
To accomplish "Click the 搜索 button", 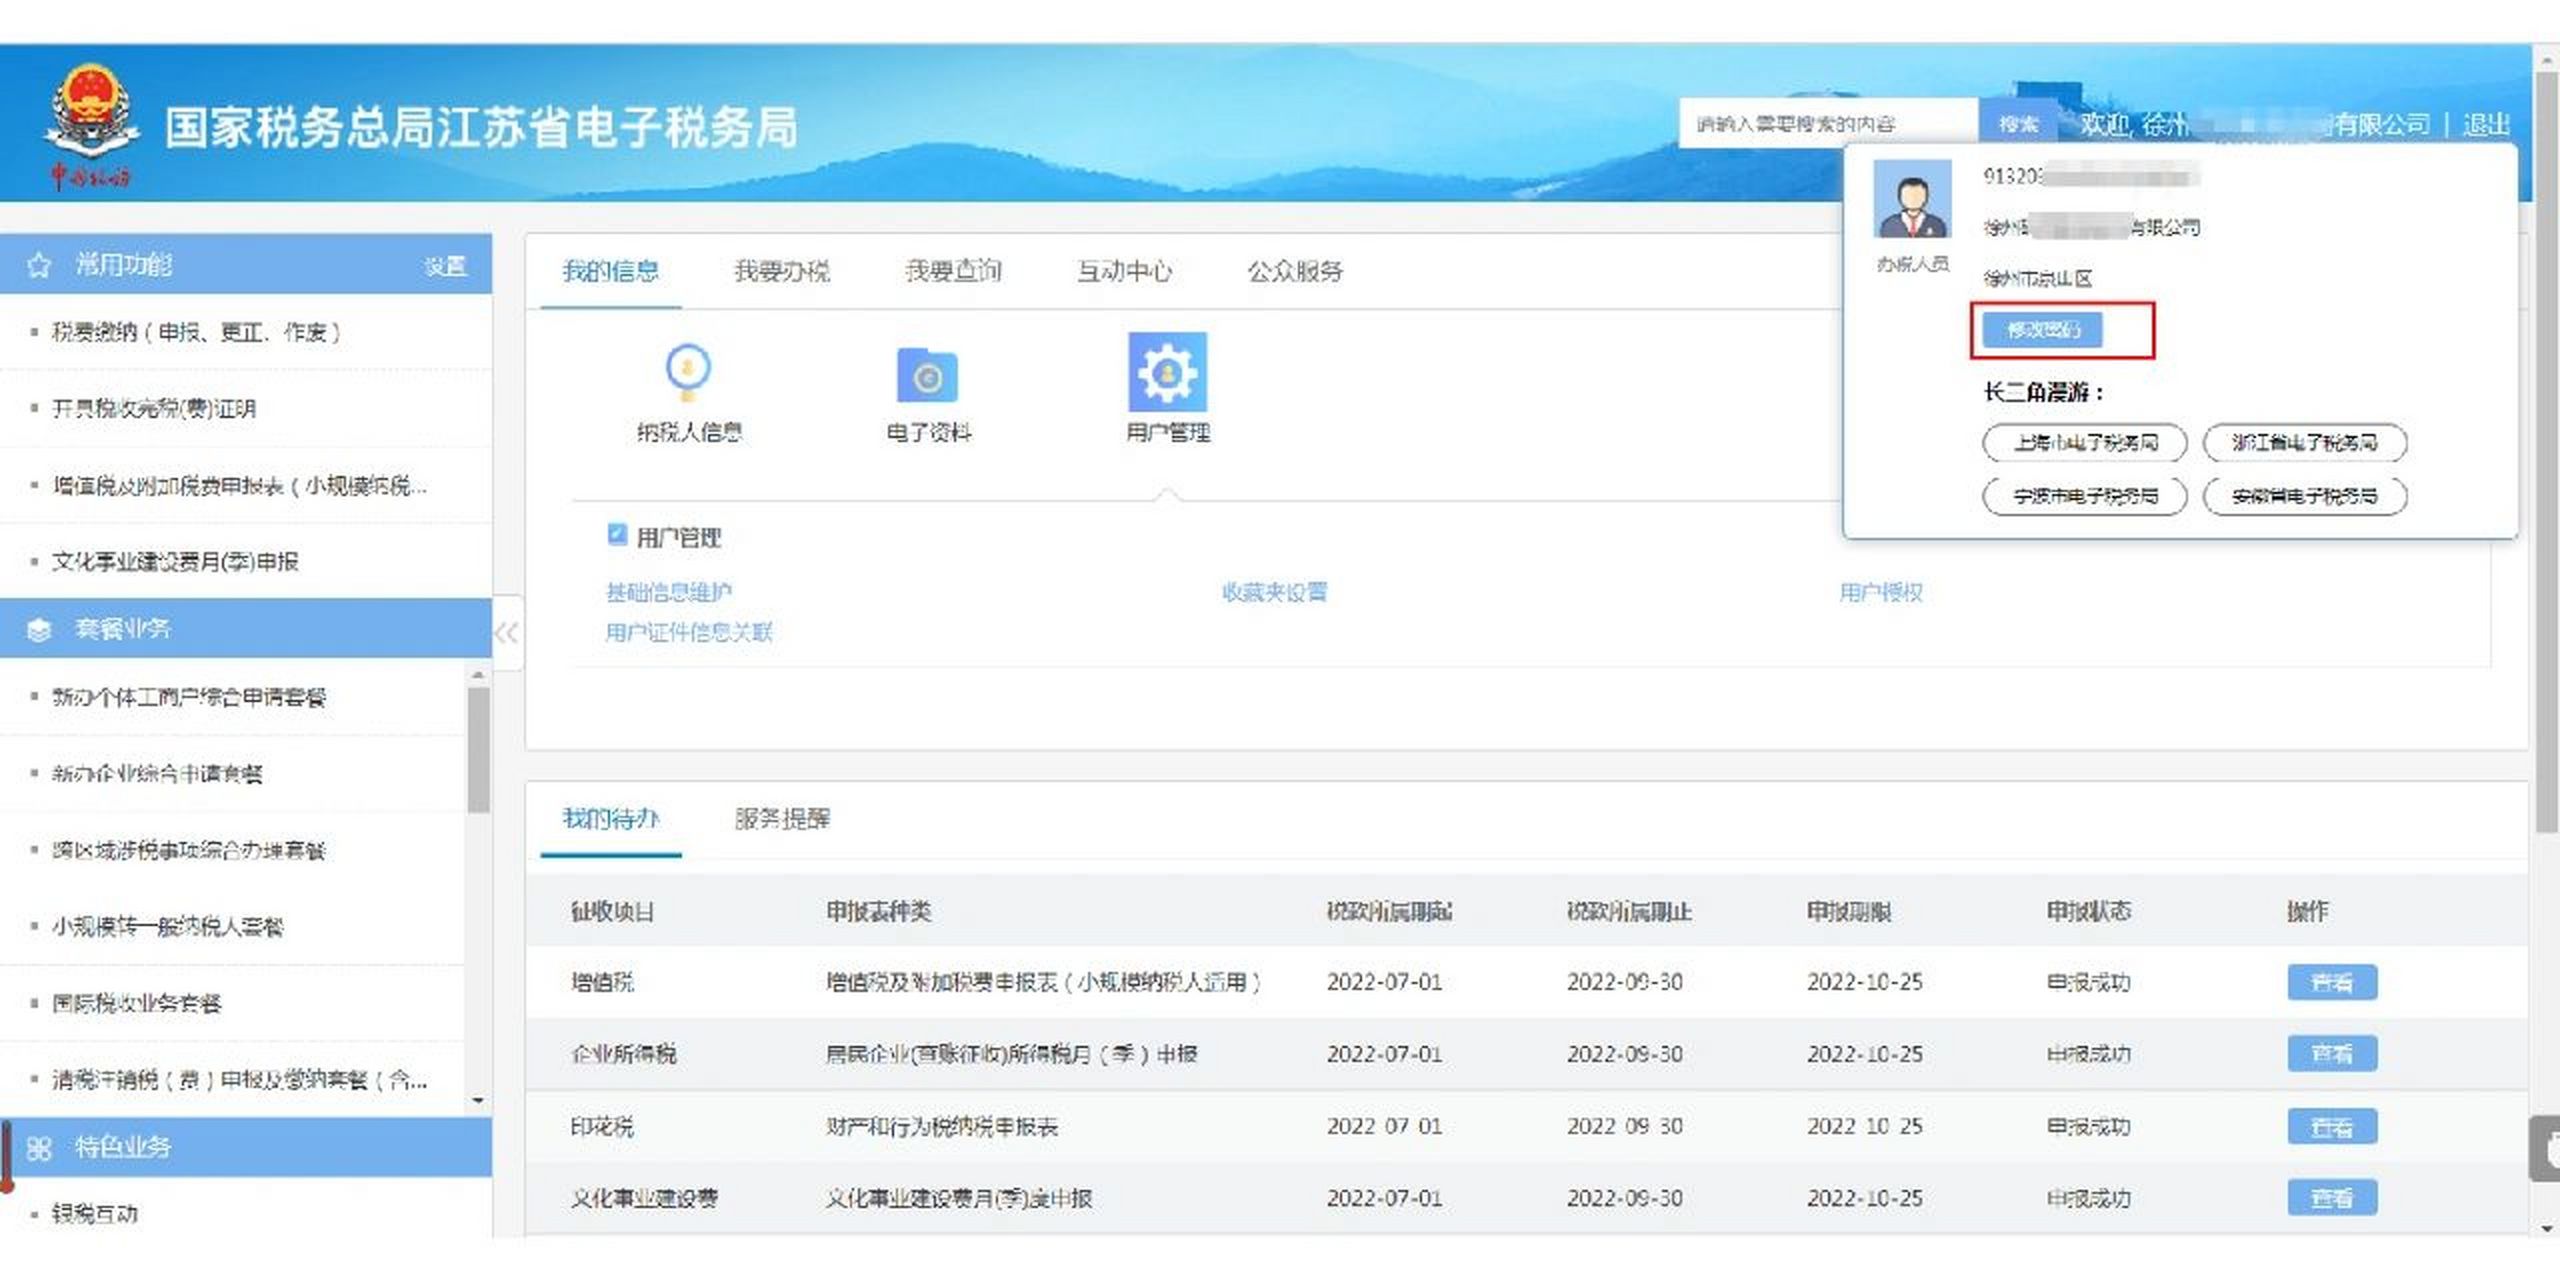I will (2018, 124).
